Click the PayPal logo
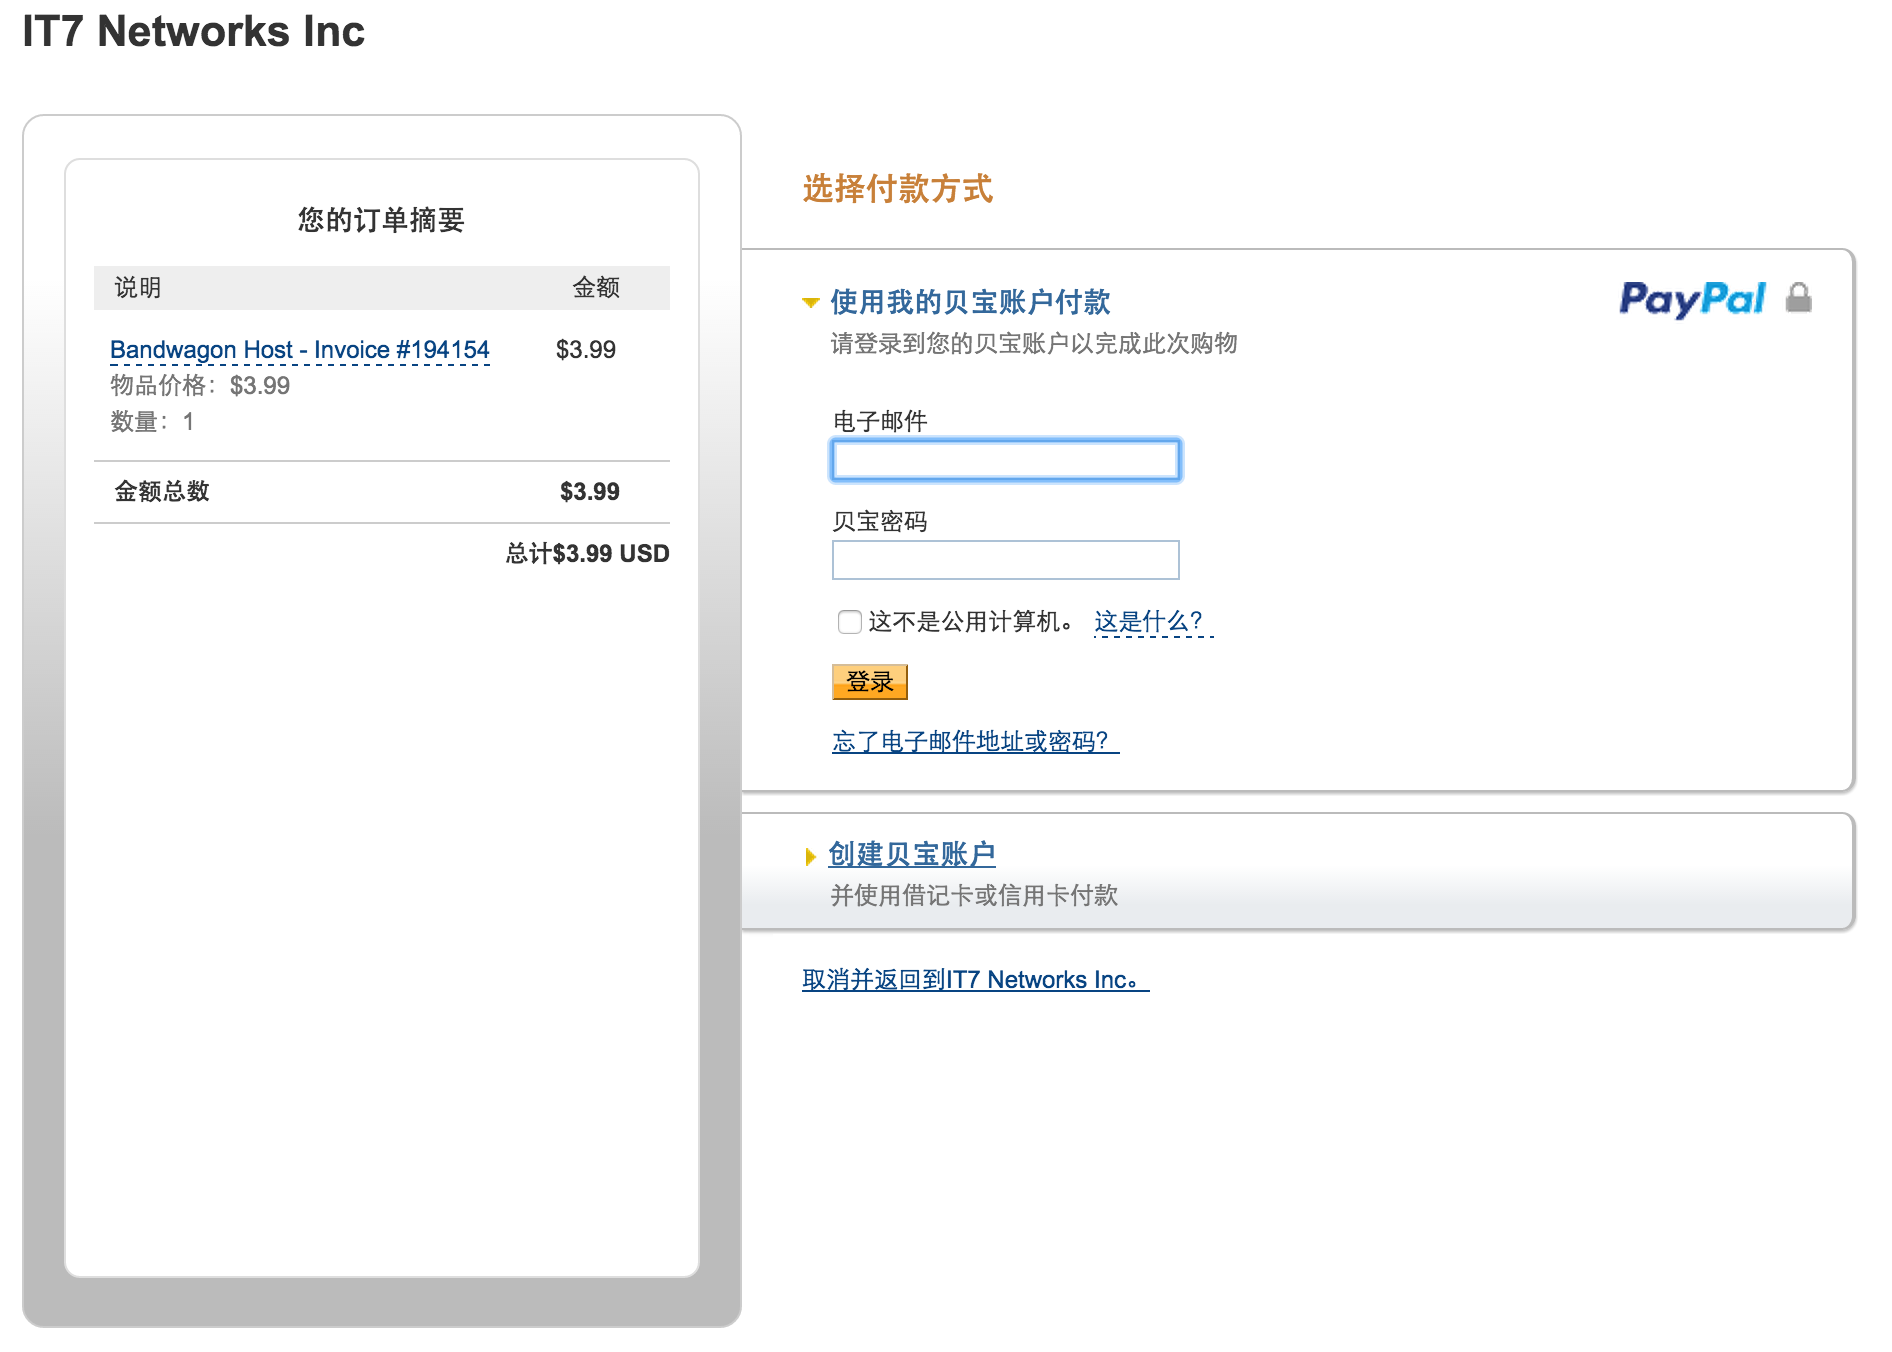 pos(1692,299)
